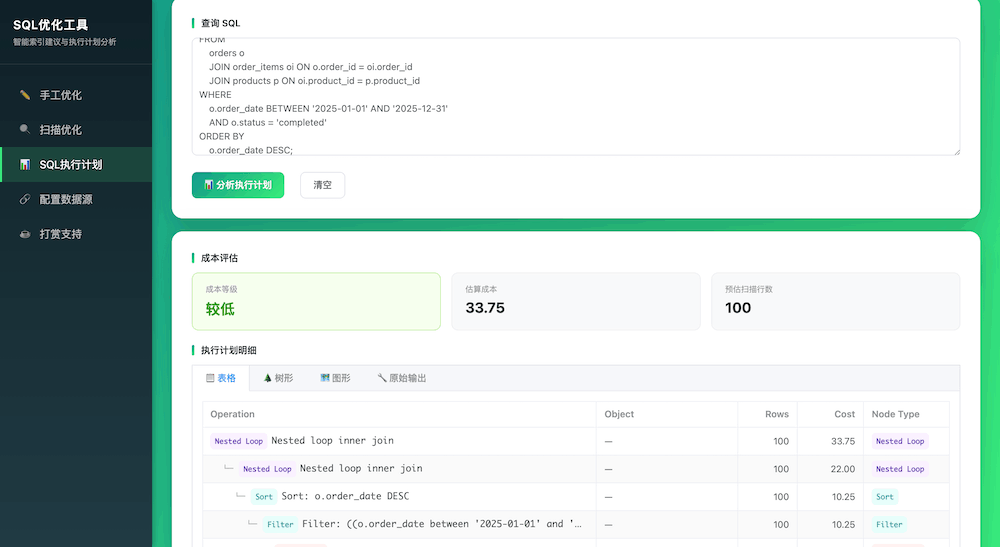The height and width of the screenshot is (547, 1000).
Task: Switch to the 原始输出 tab
Action: [x=401, y=378]
